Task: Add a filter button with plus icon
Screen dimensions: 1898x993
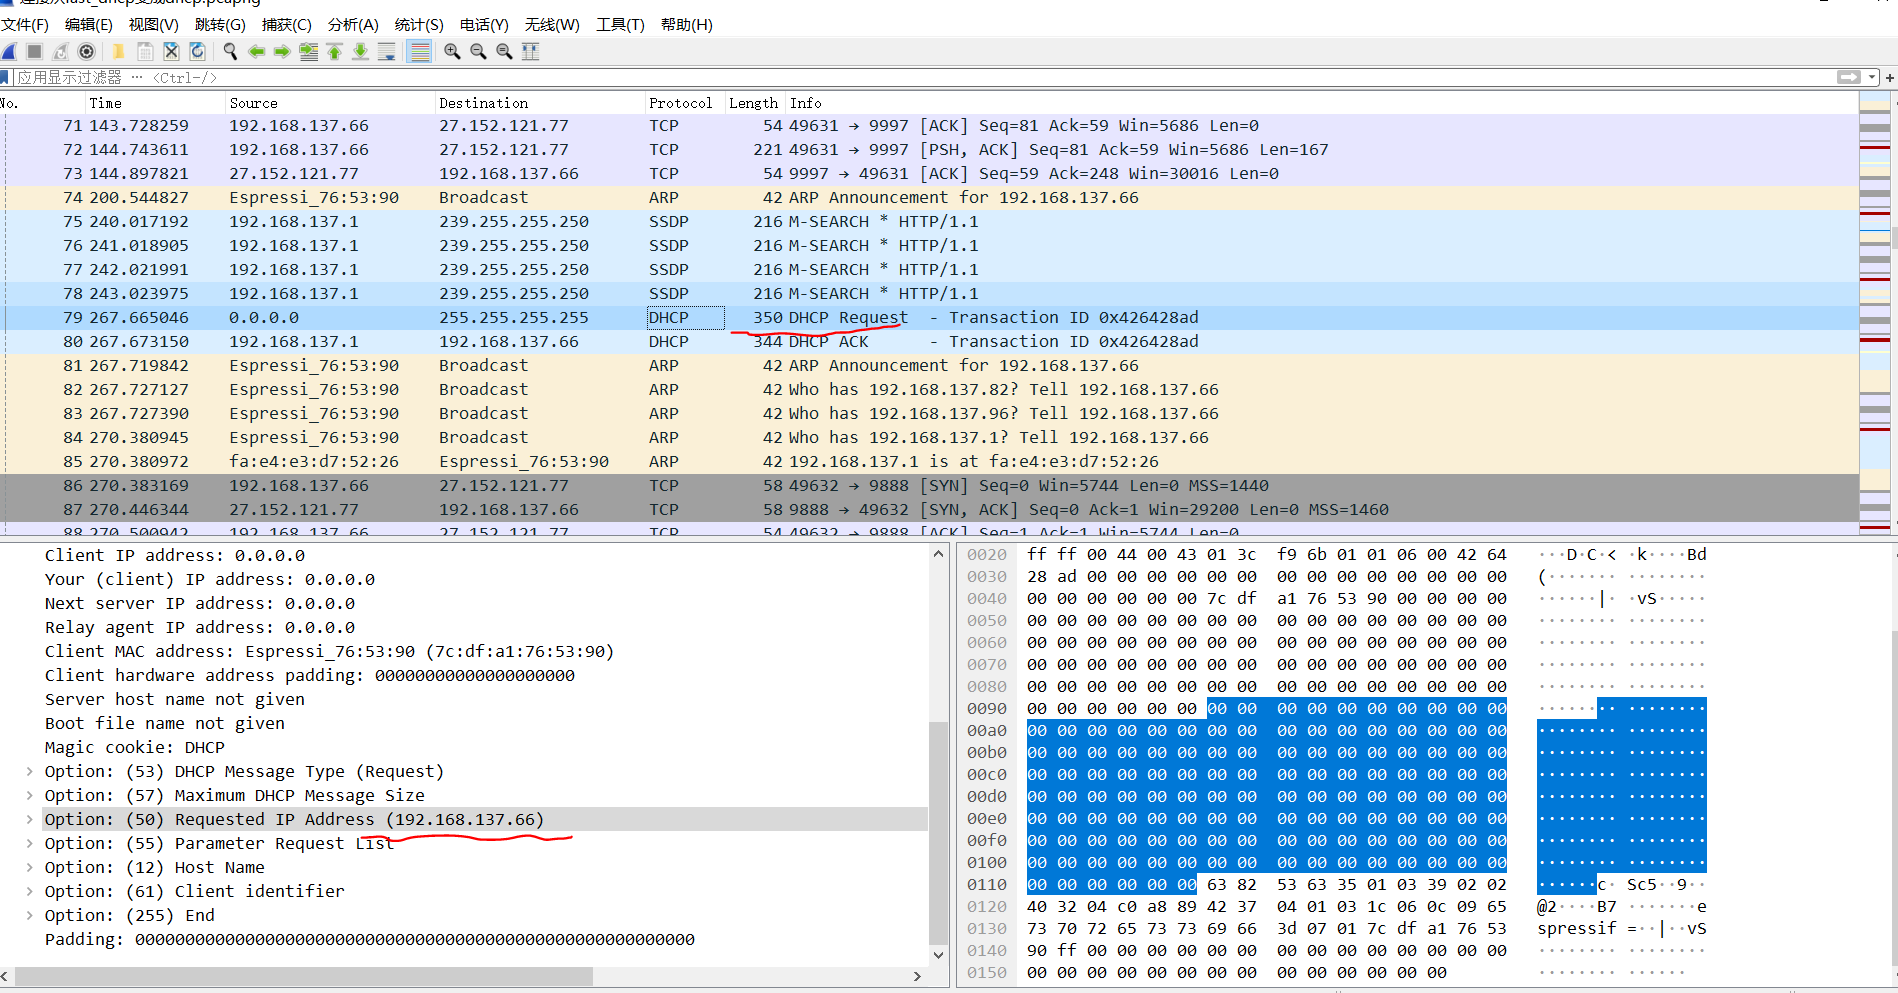Action: (x=1890, y=77)
